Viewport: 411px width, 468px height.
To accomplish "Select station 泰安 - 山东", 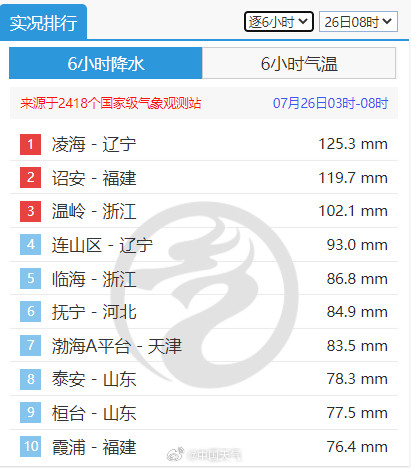I will [x=94, y=379].
